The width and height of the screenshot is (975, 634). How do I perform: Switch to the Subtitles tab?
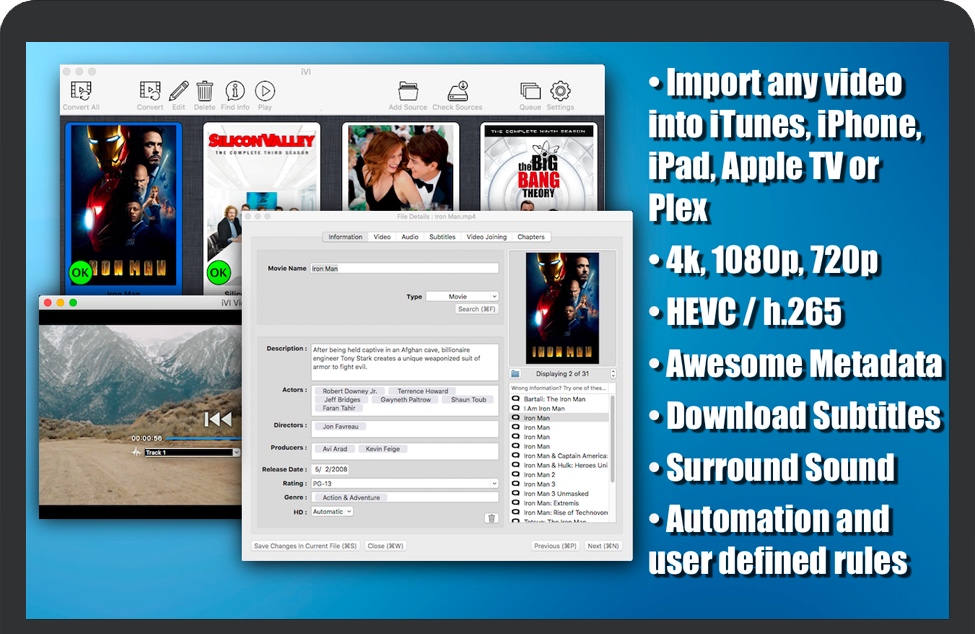click(x=442, y=237)
